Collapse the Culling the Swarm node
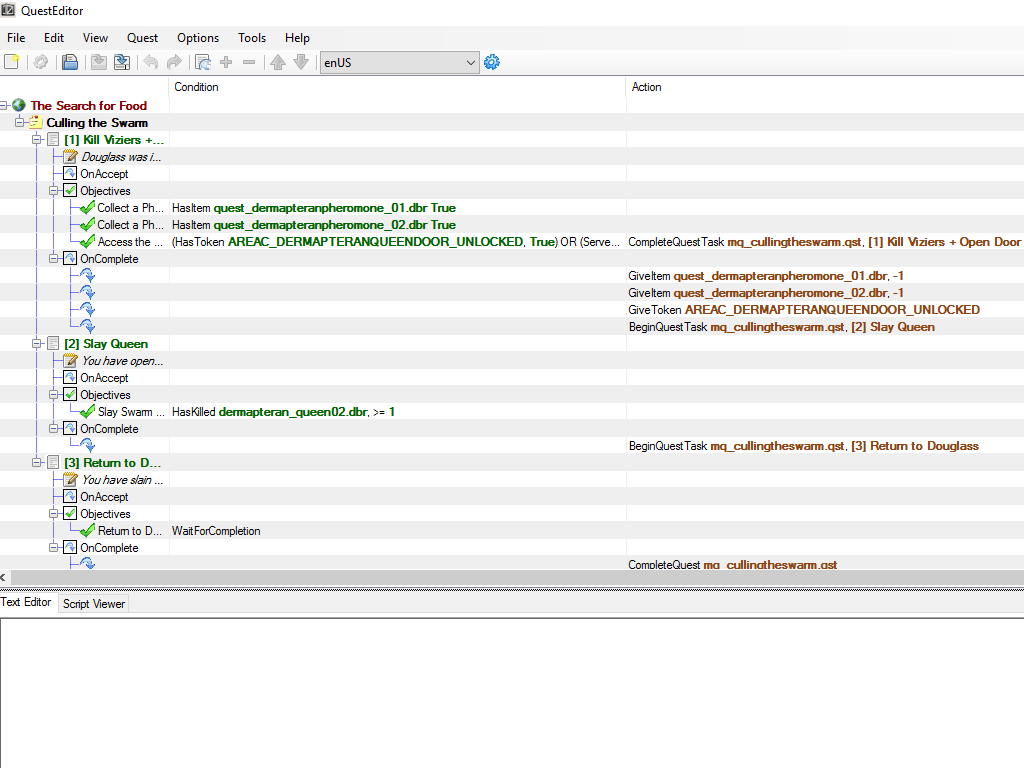The height and width of the screenshot is (768, 1024). point(20,122)
